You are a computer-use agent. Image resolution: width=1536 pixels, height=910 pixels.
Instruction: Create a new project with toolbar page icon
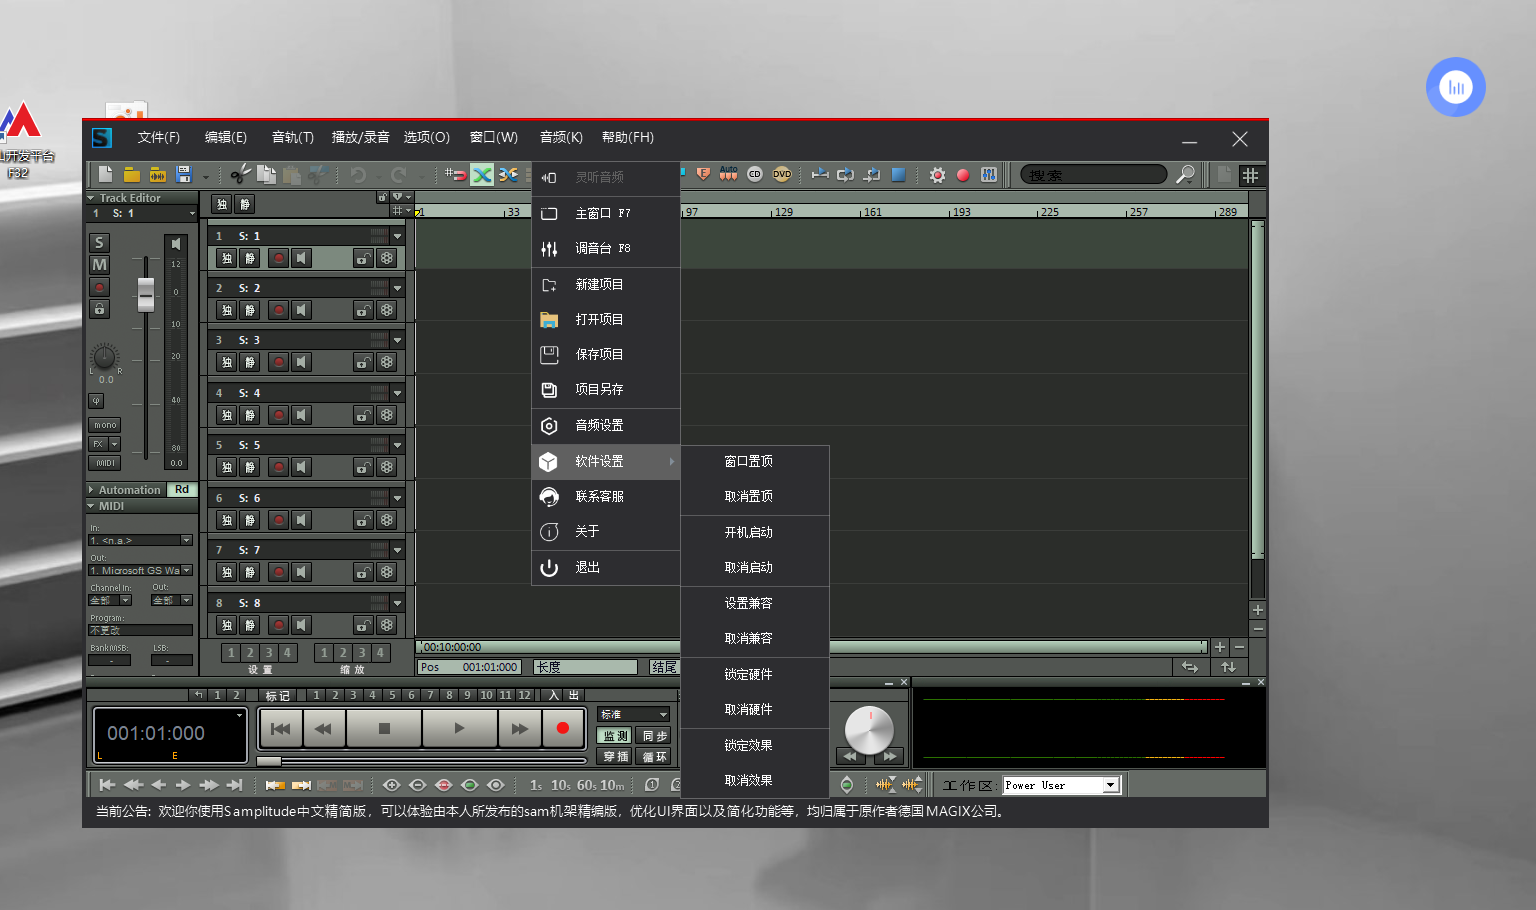click(x=105, y=174)
